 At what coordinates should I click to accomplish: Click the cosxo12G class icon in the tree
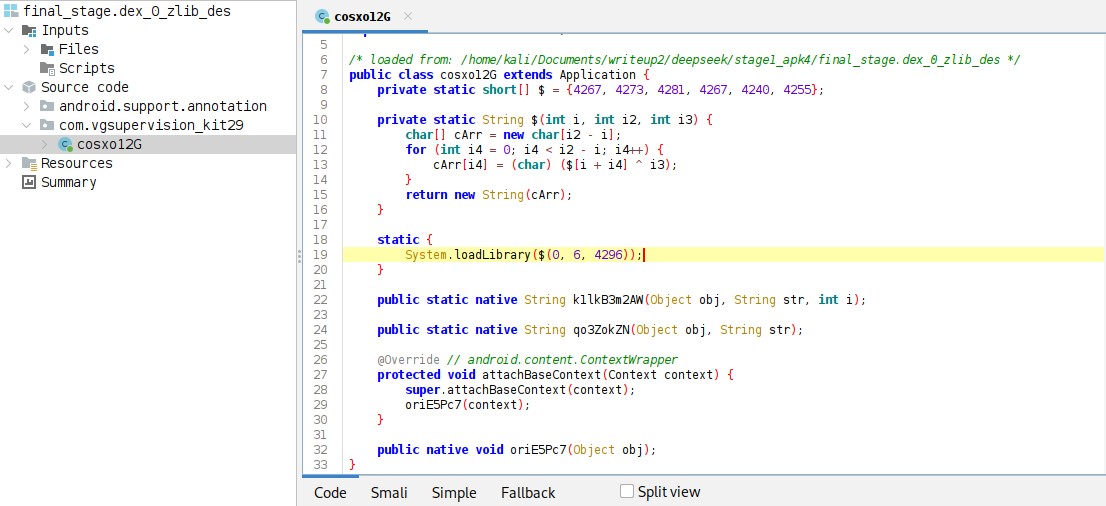66,144
